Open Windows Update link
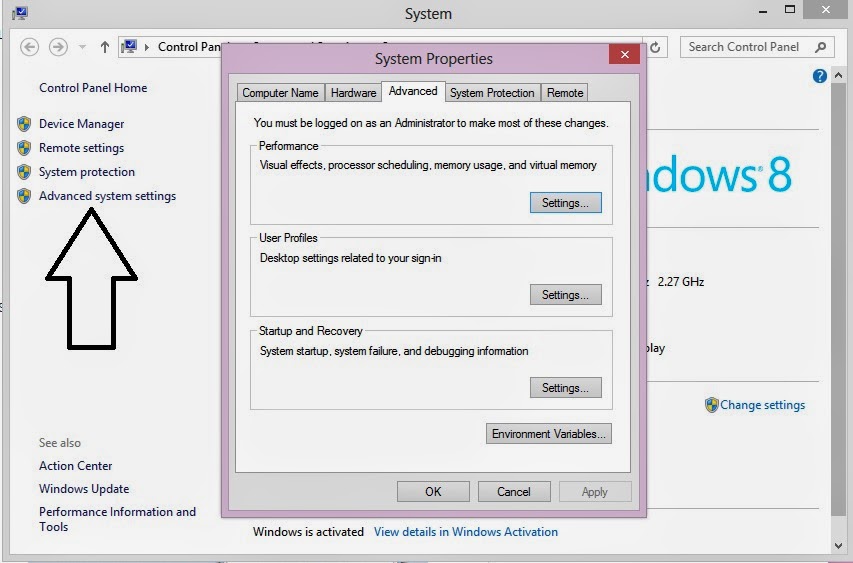The image size is (853, 563). tap(84, 488)
